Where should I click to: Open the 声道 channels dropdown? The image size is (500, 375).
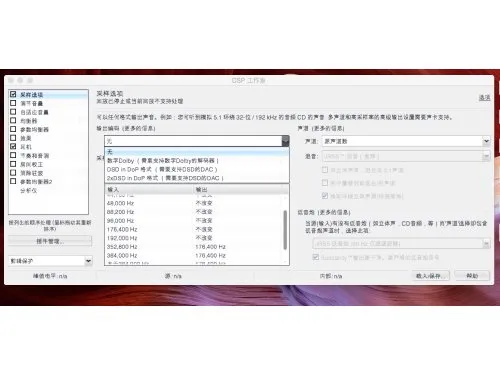click(406, 141)
